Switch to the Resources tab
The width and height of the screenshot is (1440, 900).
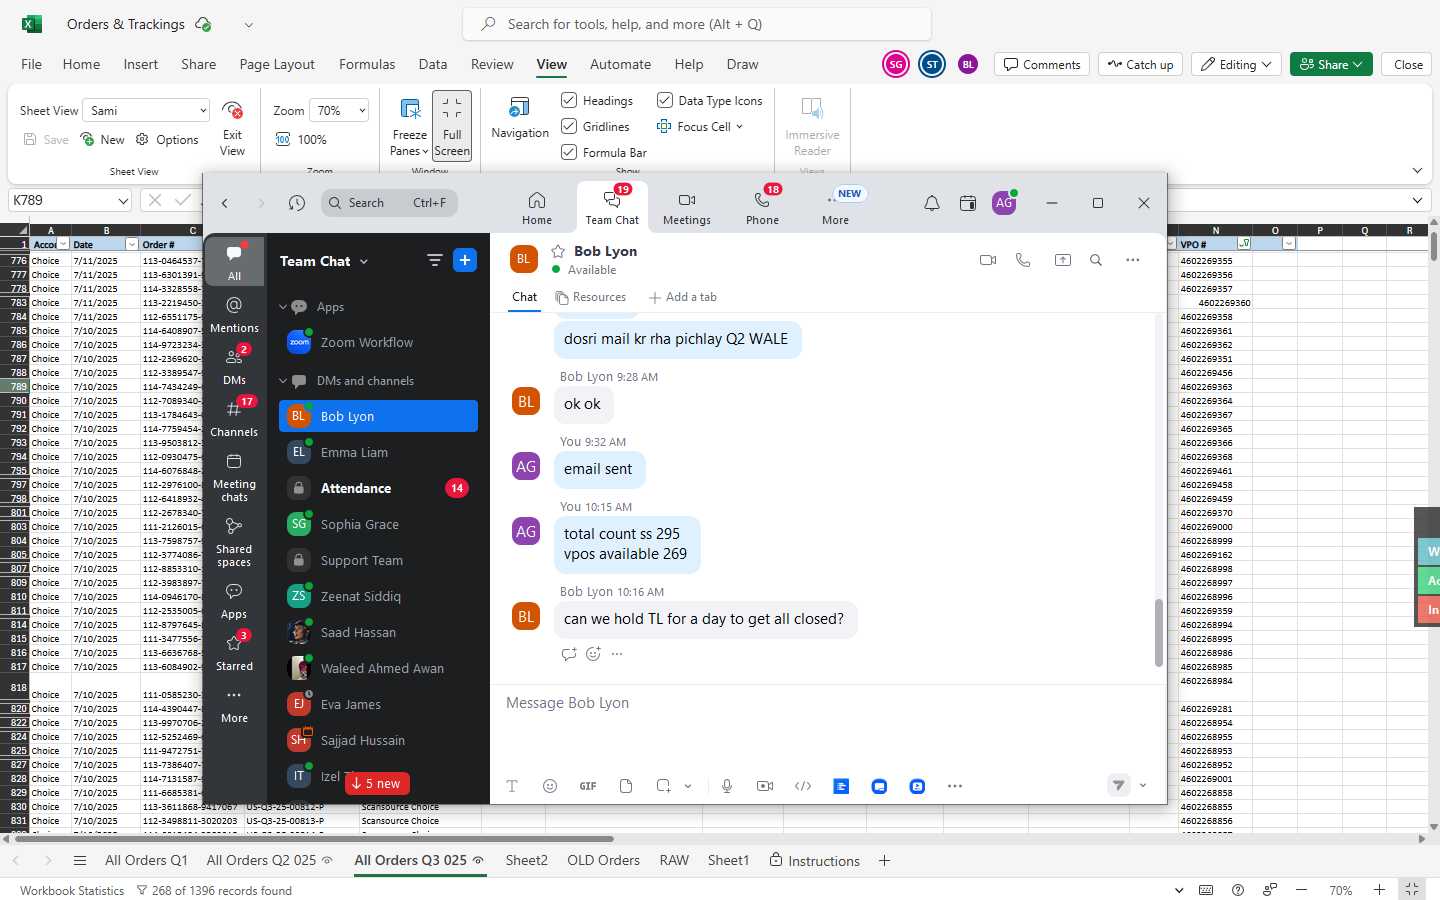(x=590, y=297)
